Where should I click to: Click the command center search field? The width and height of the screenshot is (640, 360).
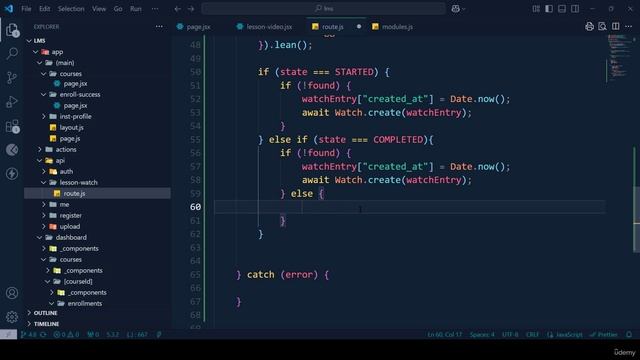pyautogui.click(x=324, y=9)
